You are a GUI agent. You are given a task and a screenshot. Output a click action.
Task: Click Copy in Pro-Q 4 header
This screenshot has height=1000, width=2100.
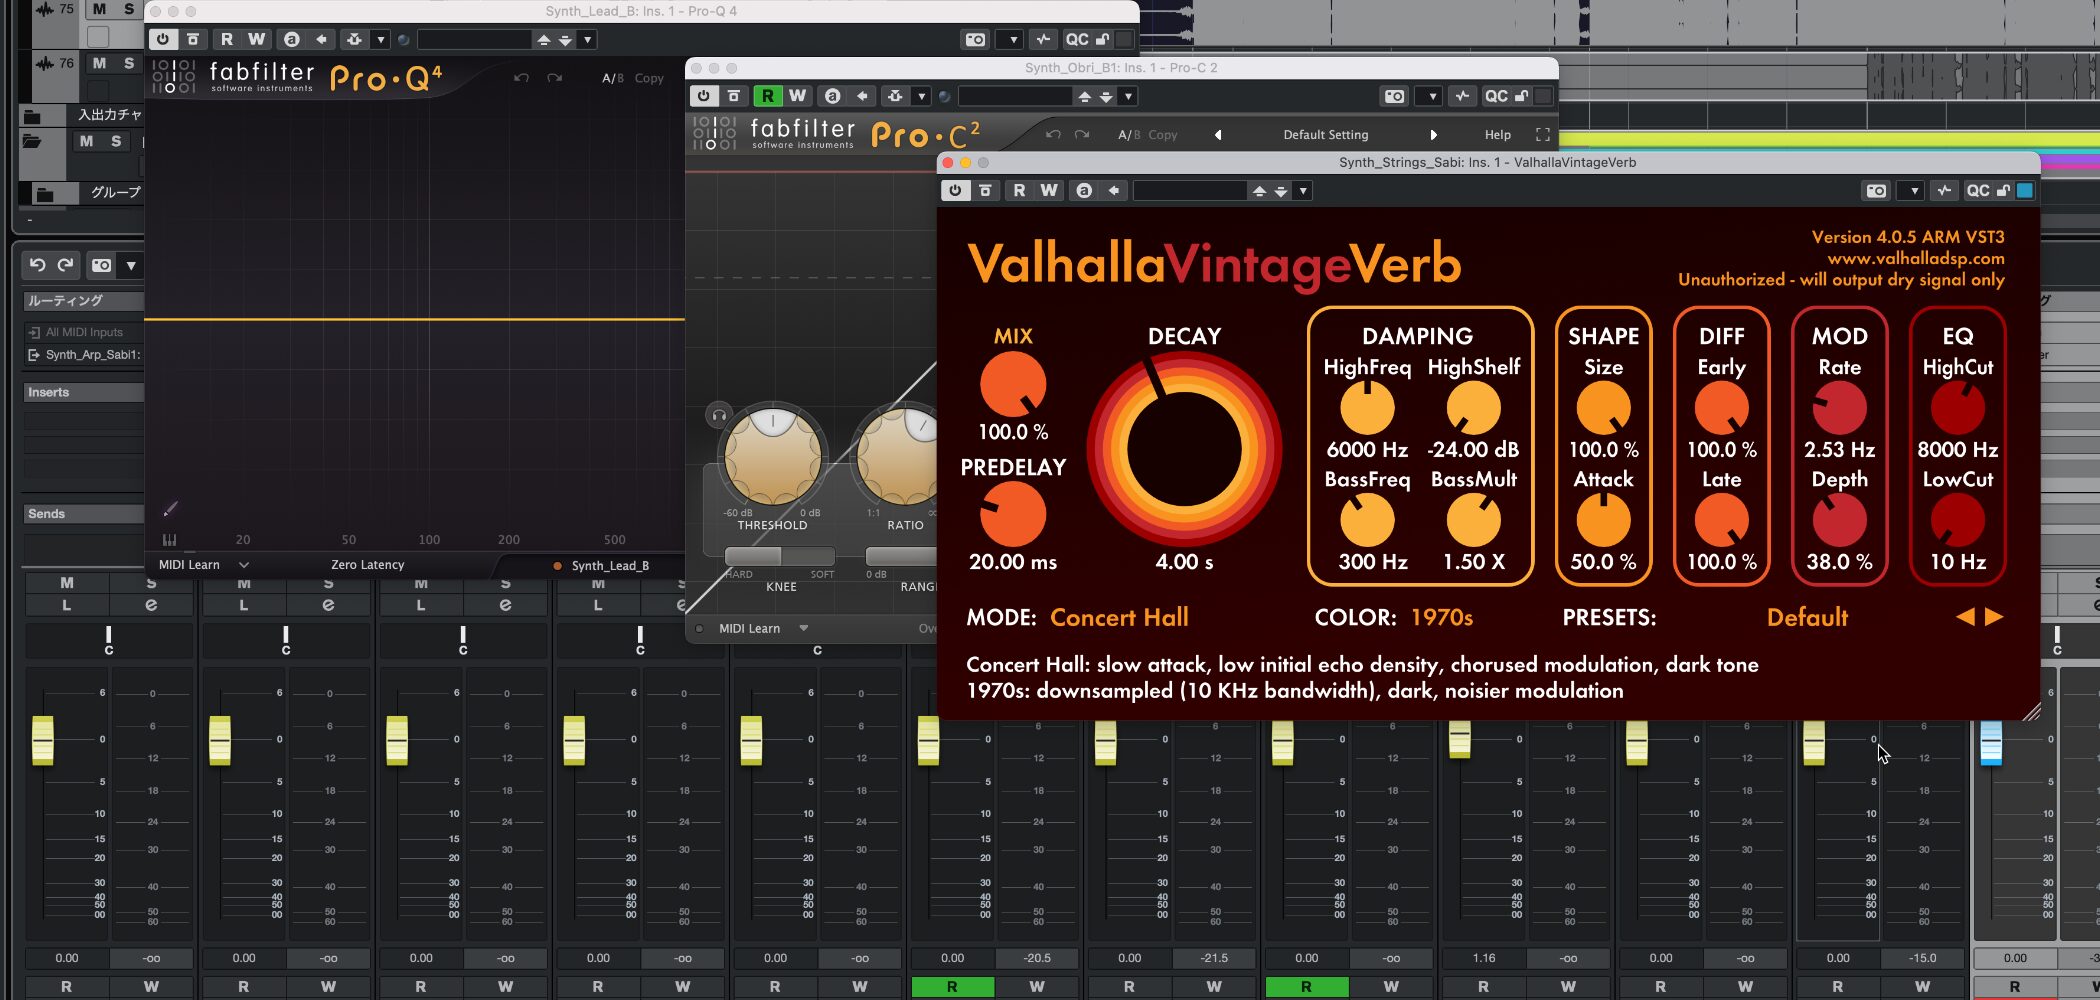(x=649, y=77)
